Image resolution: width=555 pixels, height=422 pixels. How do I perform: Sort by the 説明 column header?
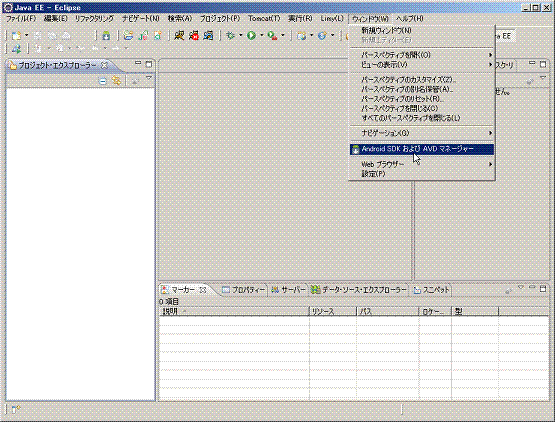(x=234, y=312)
